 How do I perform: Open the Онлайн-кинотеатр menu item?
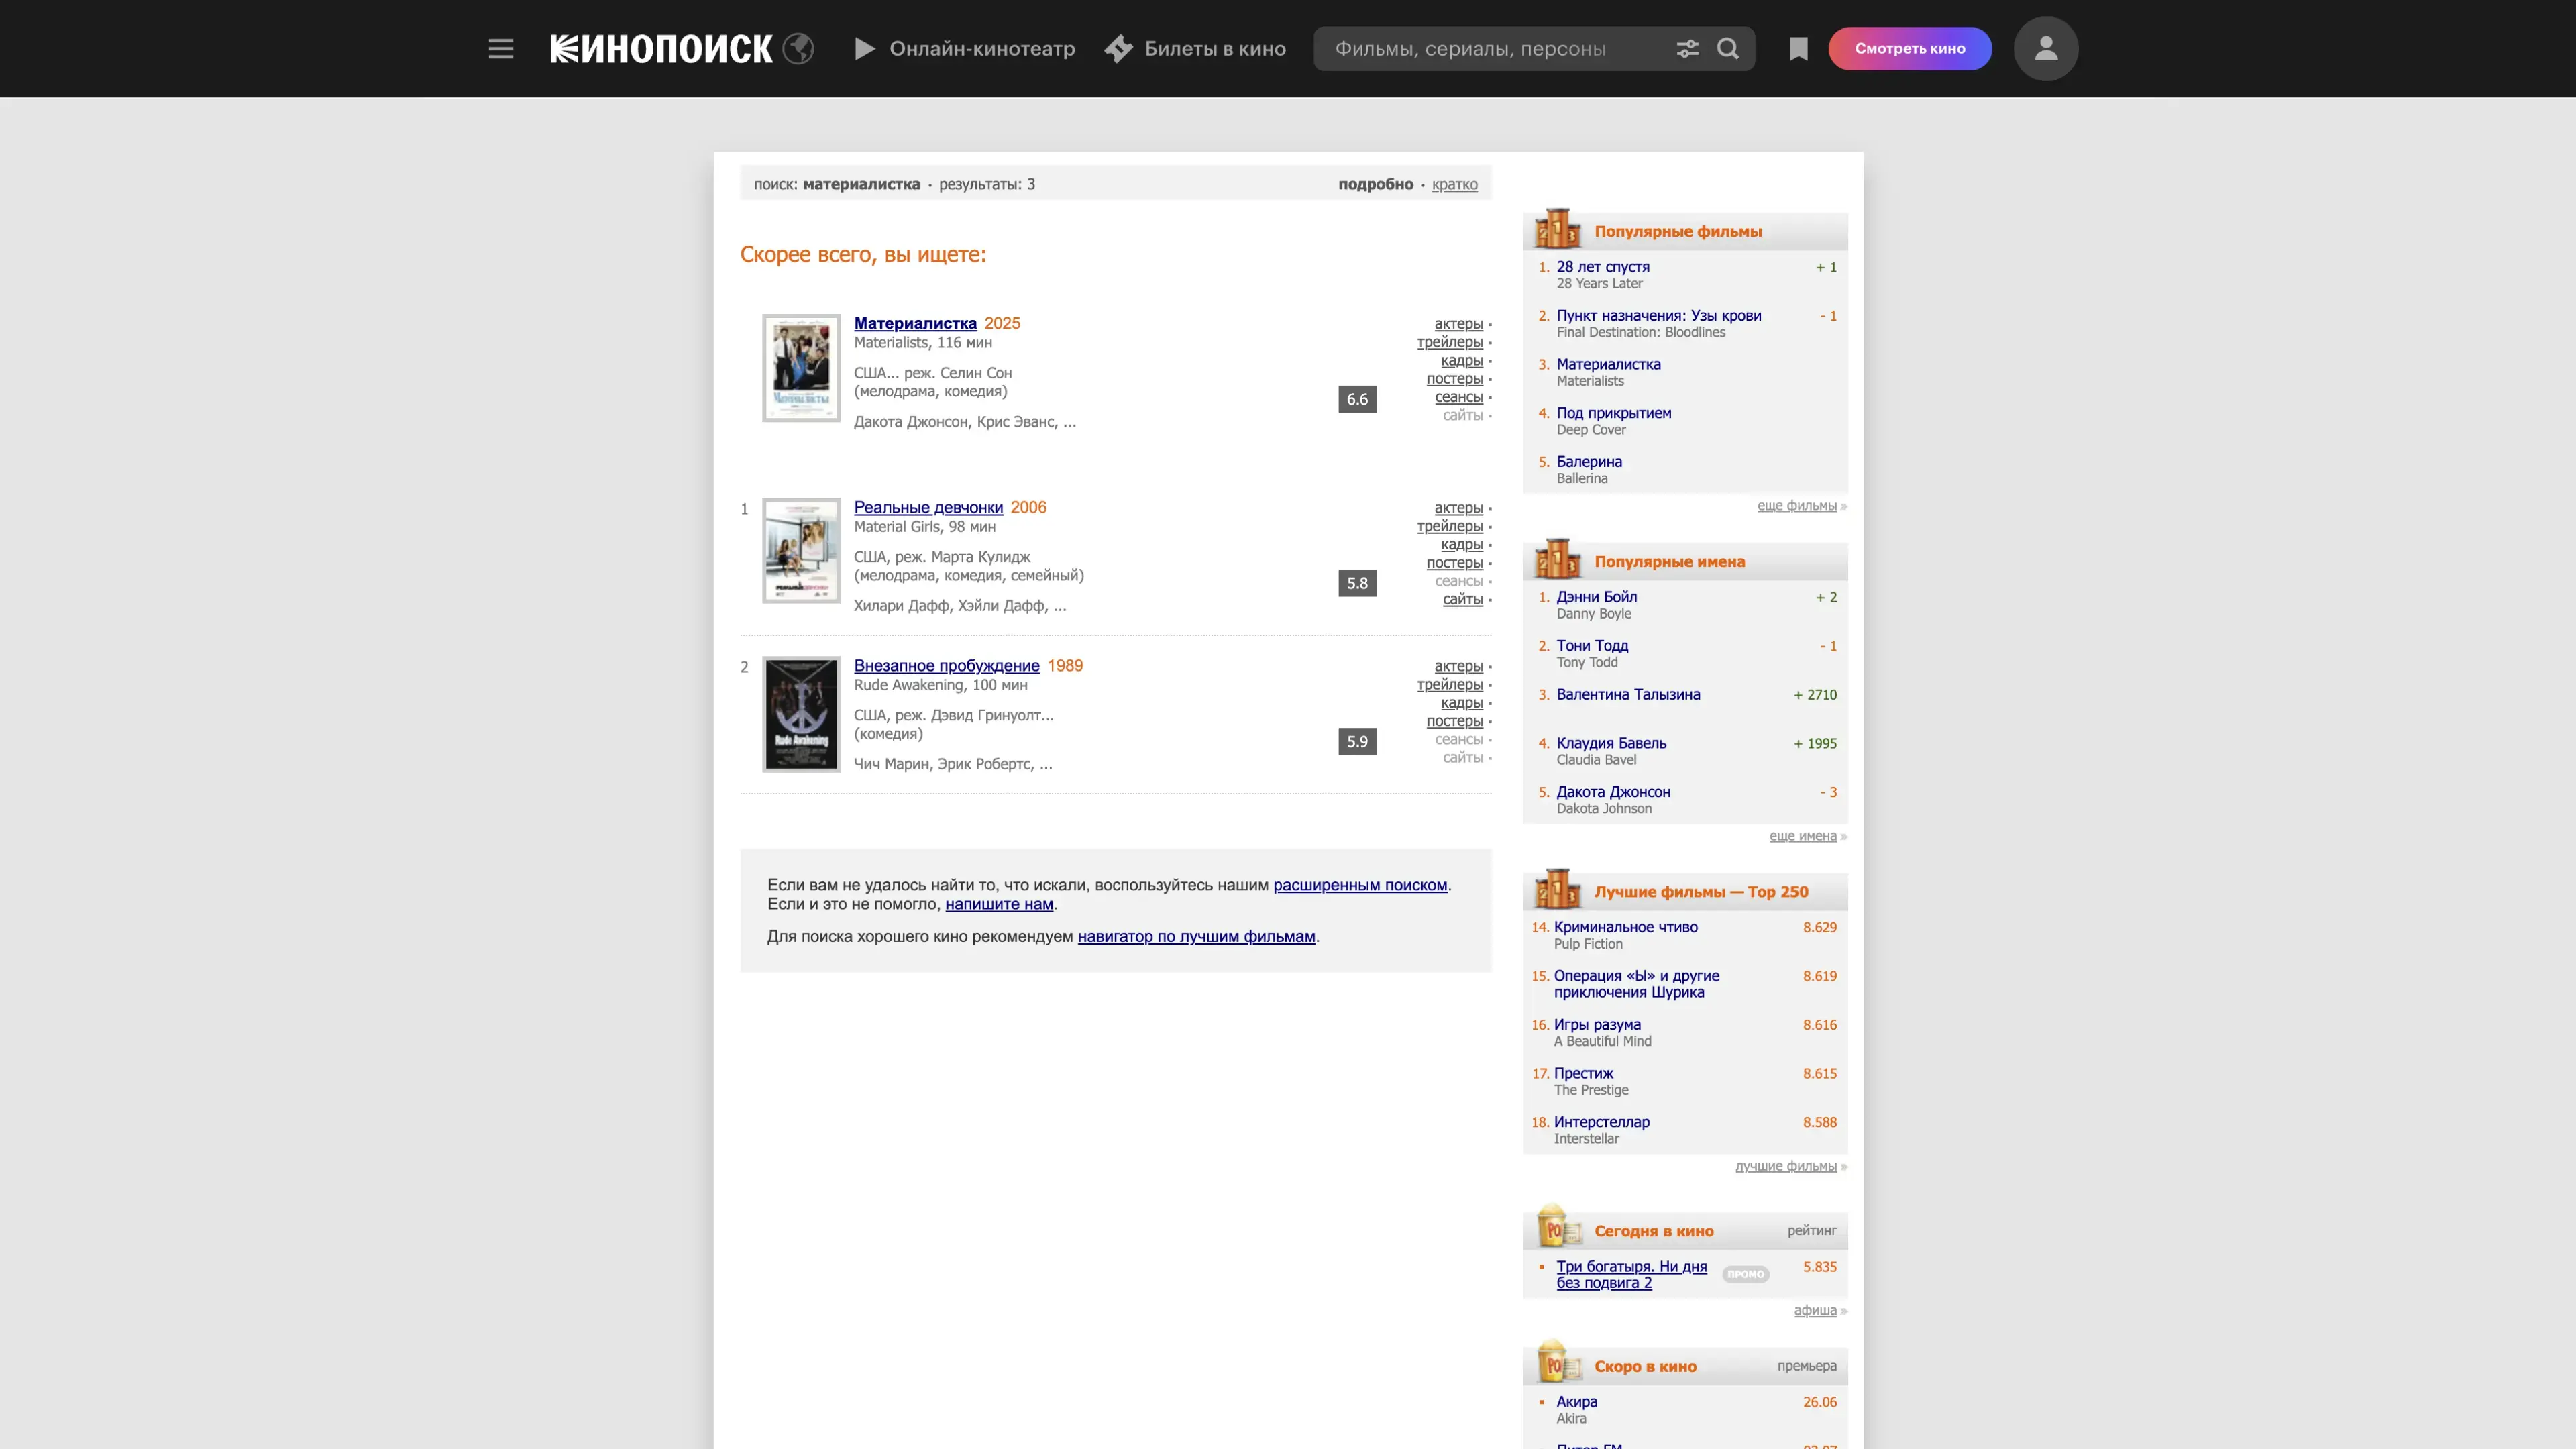981,48
